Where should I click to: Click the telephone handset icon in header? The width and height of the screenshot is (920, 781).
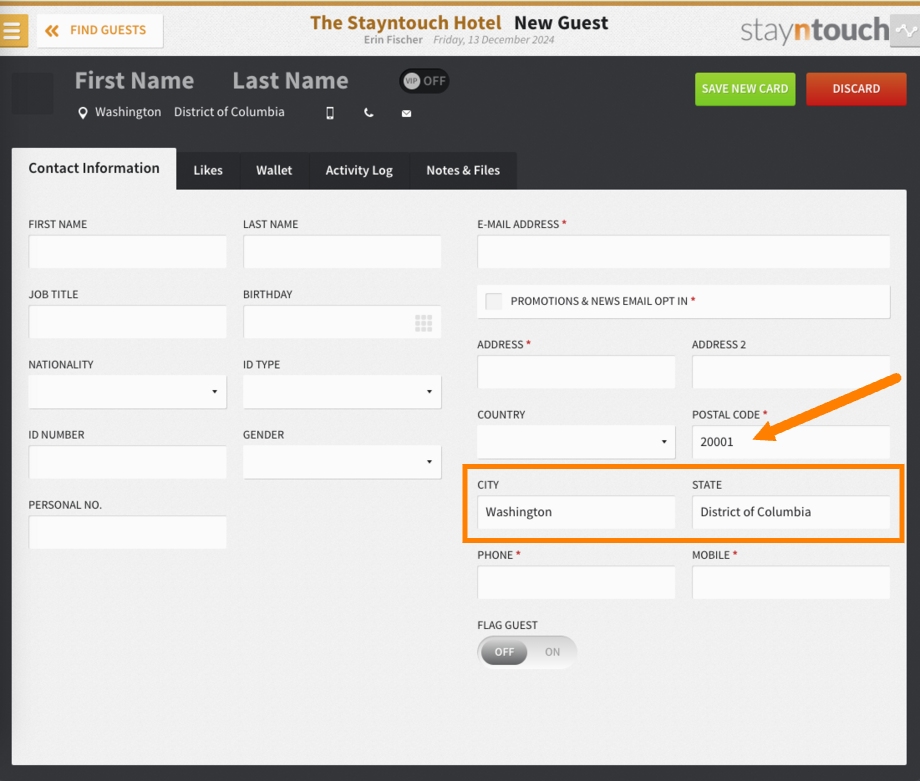tap(368, 113)
